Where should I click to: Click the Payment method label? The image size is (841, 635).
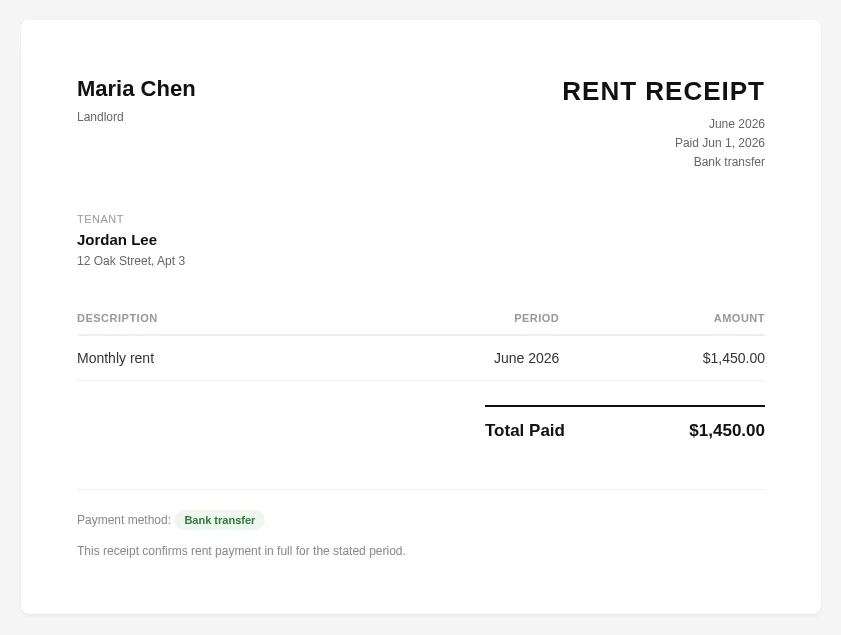pos(124,520)
